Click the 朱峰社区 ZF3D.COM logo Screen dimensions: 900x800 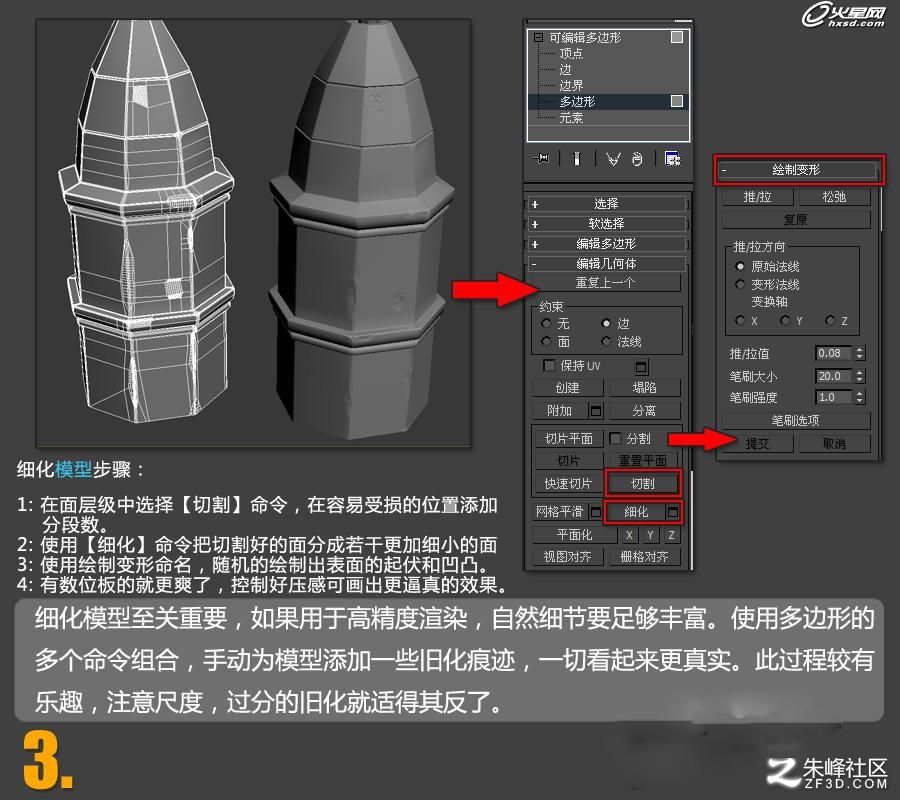point(828,772)
